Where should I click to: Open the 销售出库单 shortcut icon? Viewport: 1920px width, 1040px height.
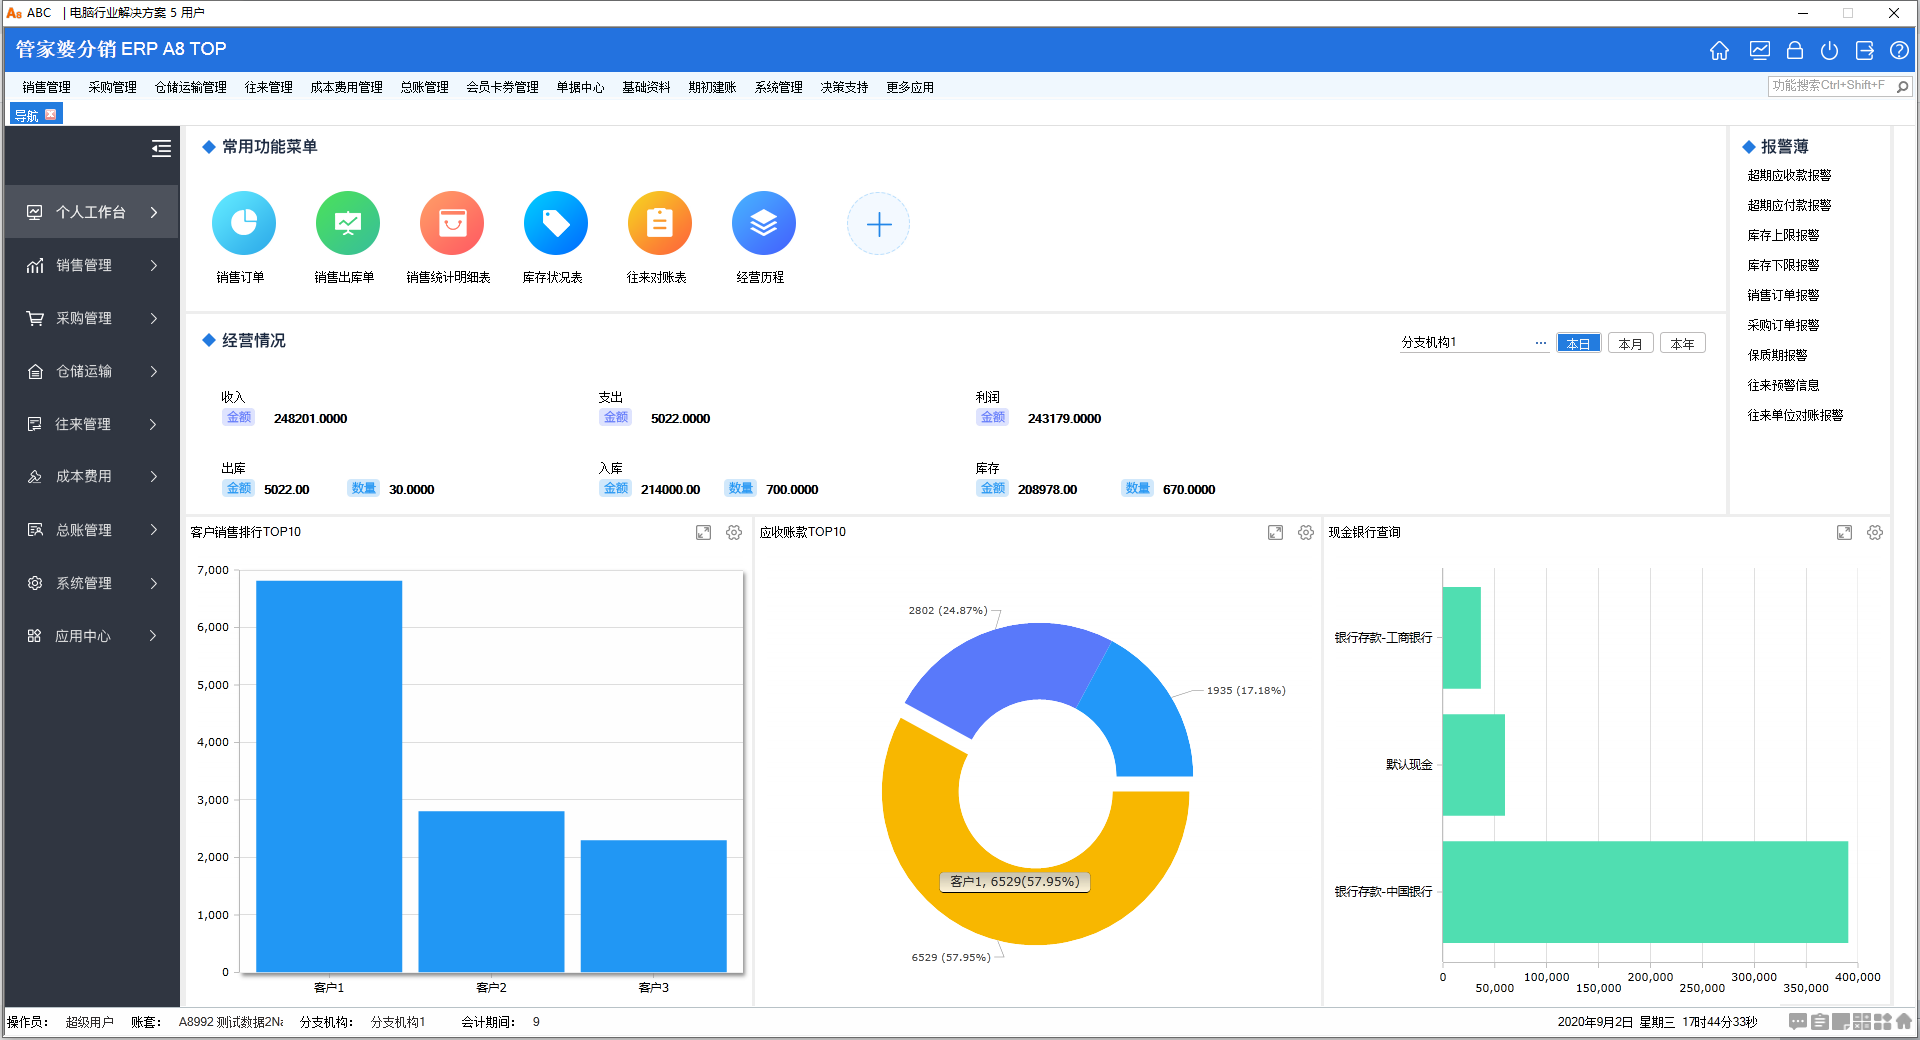(x=347, y=223)
